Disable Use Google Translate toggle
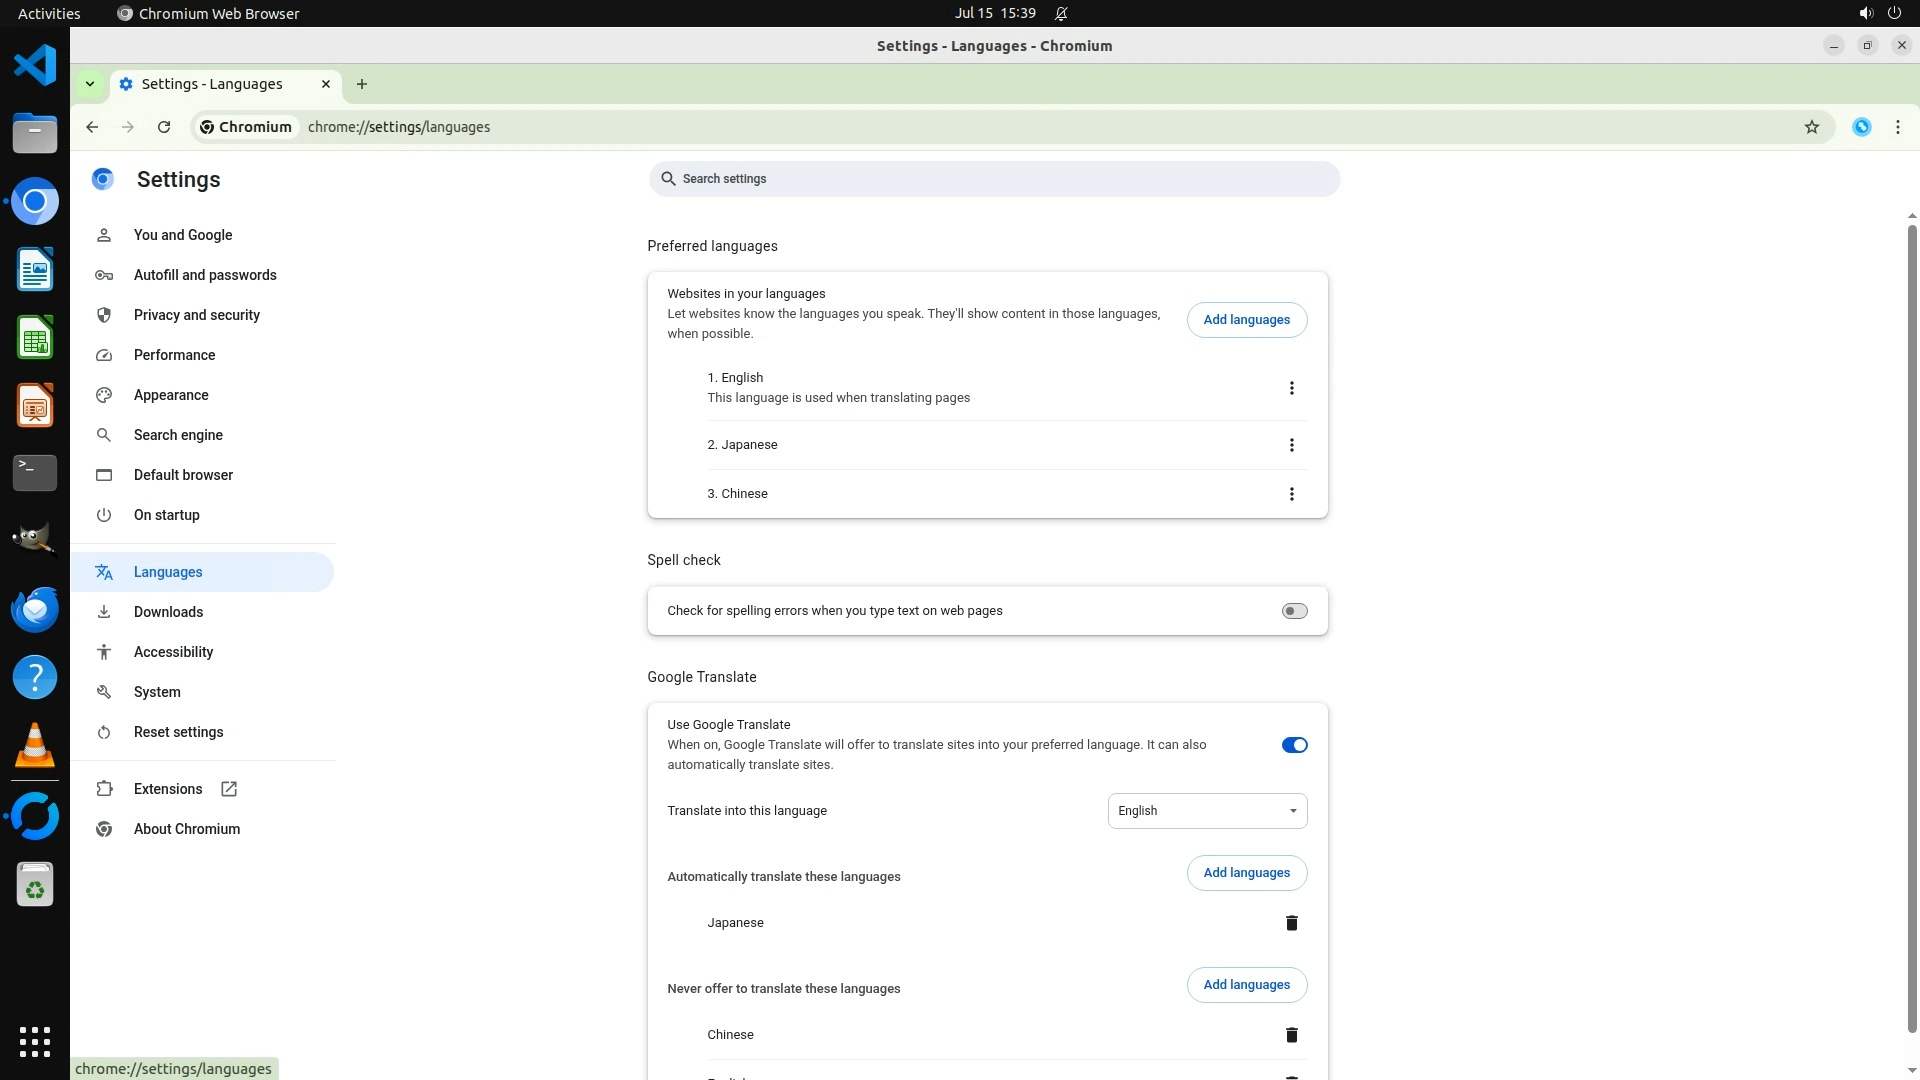The width and height of the screenshot is (1920, 1080). point(1294,745)
